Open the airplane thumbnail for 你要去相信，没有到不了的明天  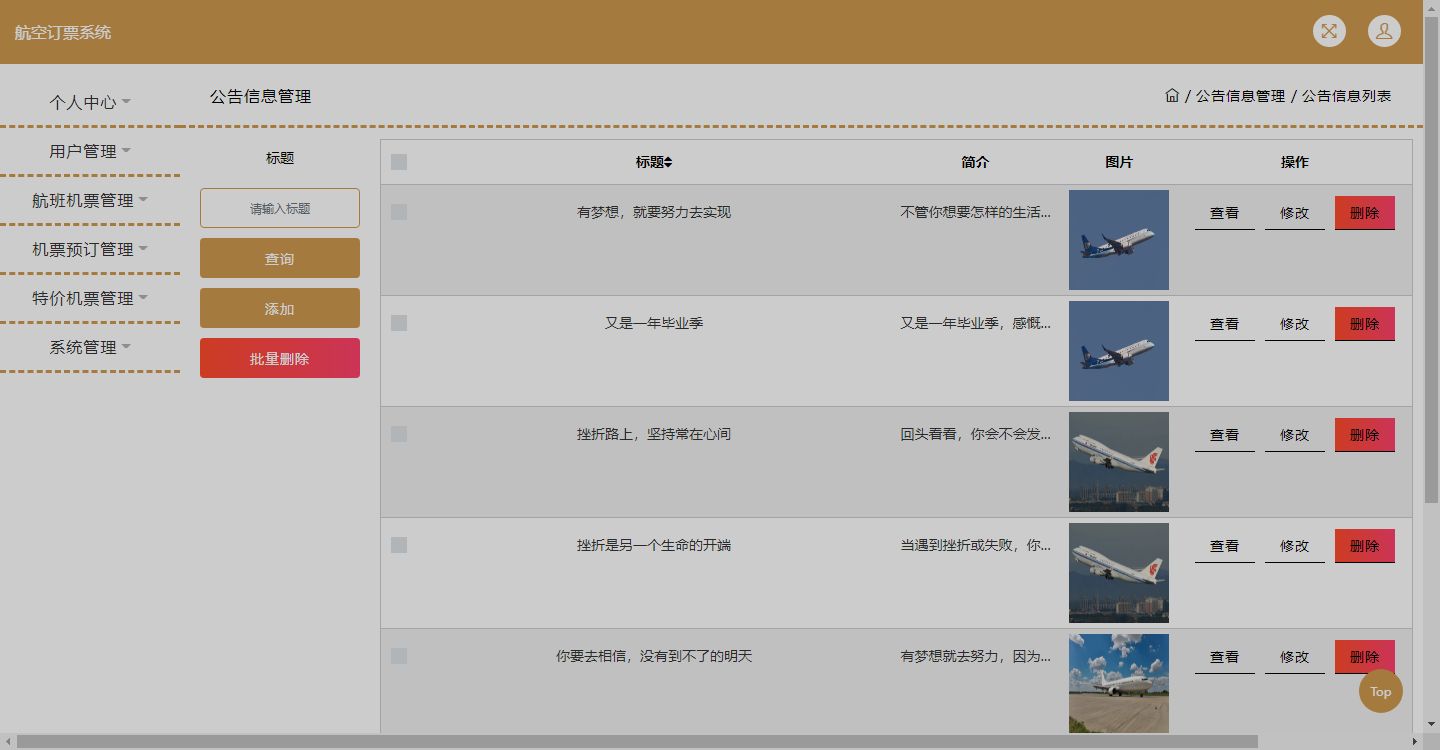[x=1118, y=683]
